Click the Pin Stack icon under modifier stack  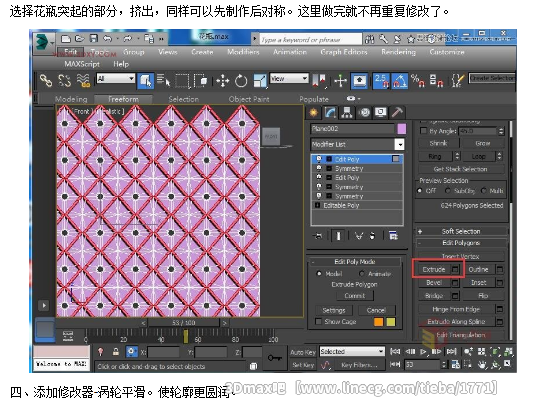pyautogui.click(x=318, y=236)
